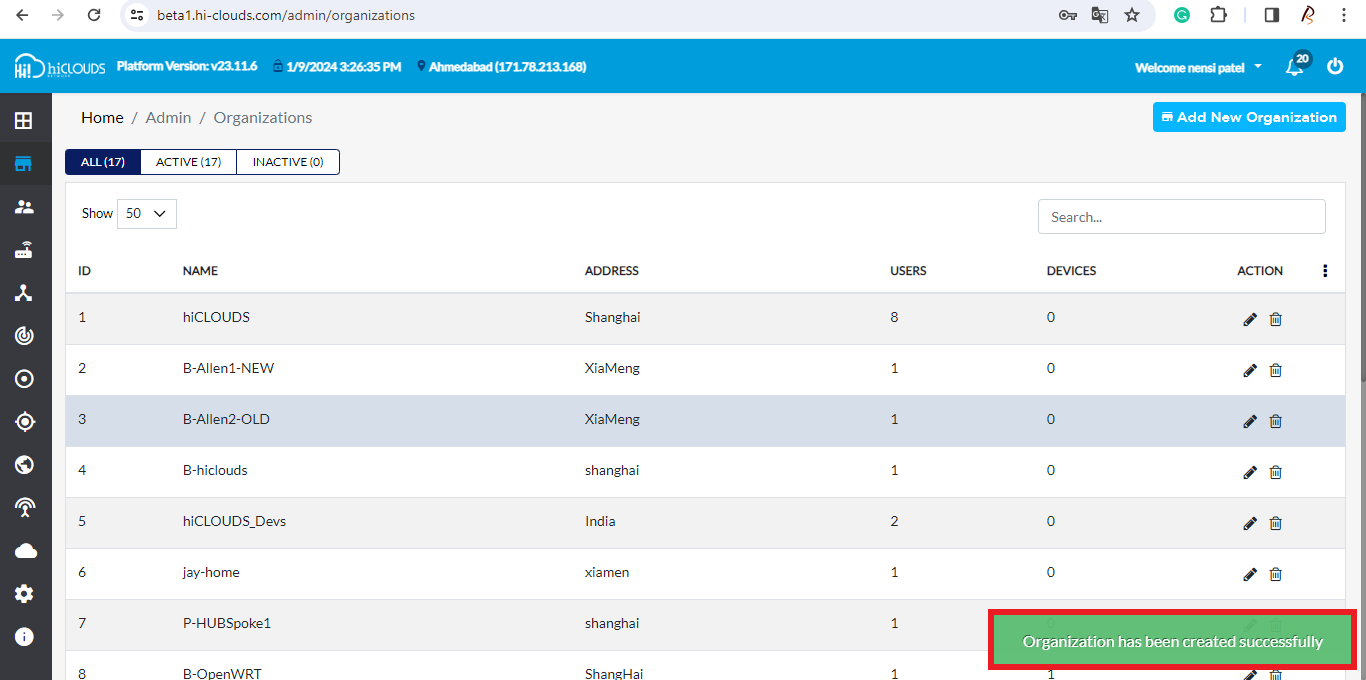Delete the B-Allen1-NEW organization

[x=1275, y=370]
